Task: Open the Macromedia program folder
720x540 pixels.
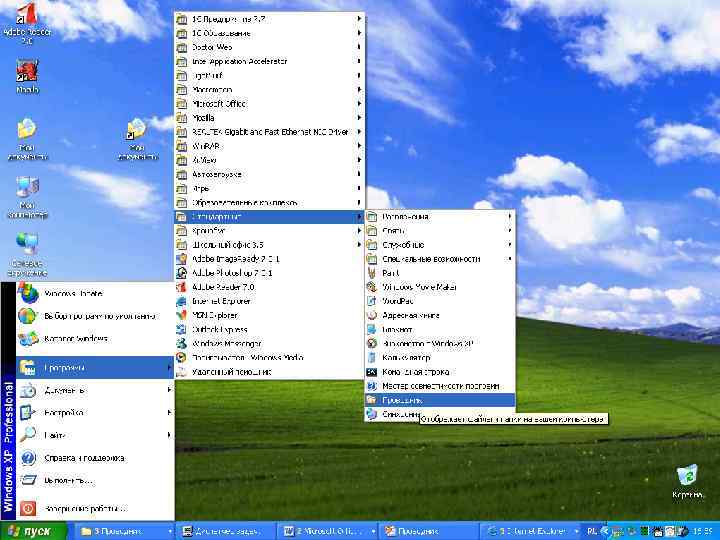Action: coord(270,90)
